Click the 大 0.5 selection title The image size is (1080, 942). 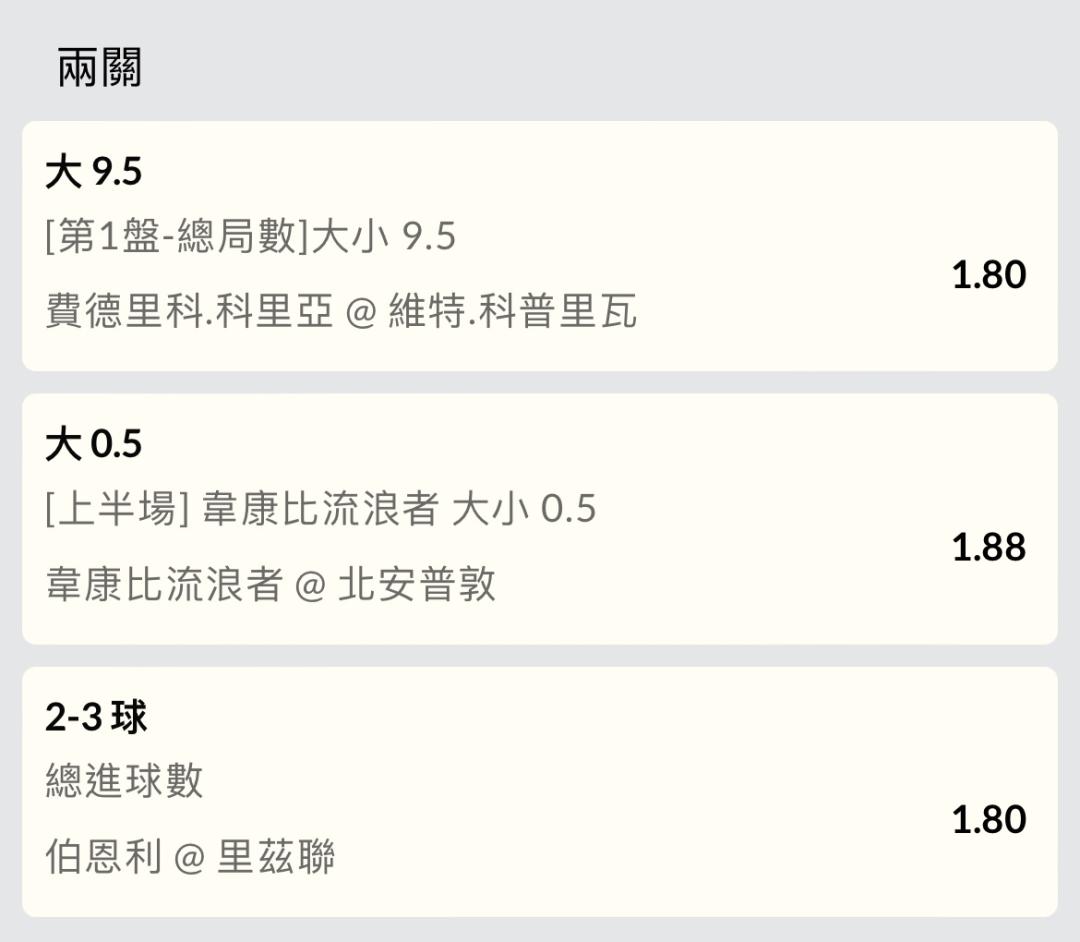[x=93, y=443]
